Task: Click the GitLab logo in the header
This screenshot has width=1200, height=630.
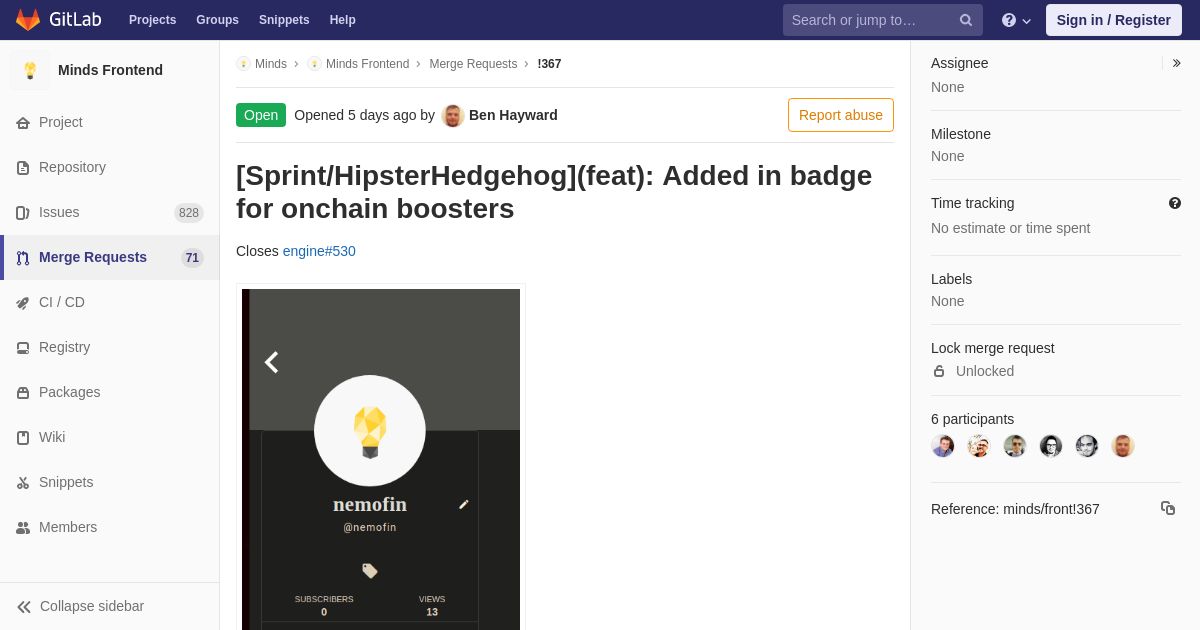Action: click(57, 20)
